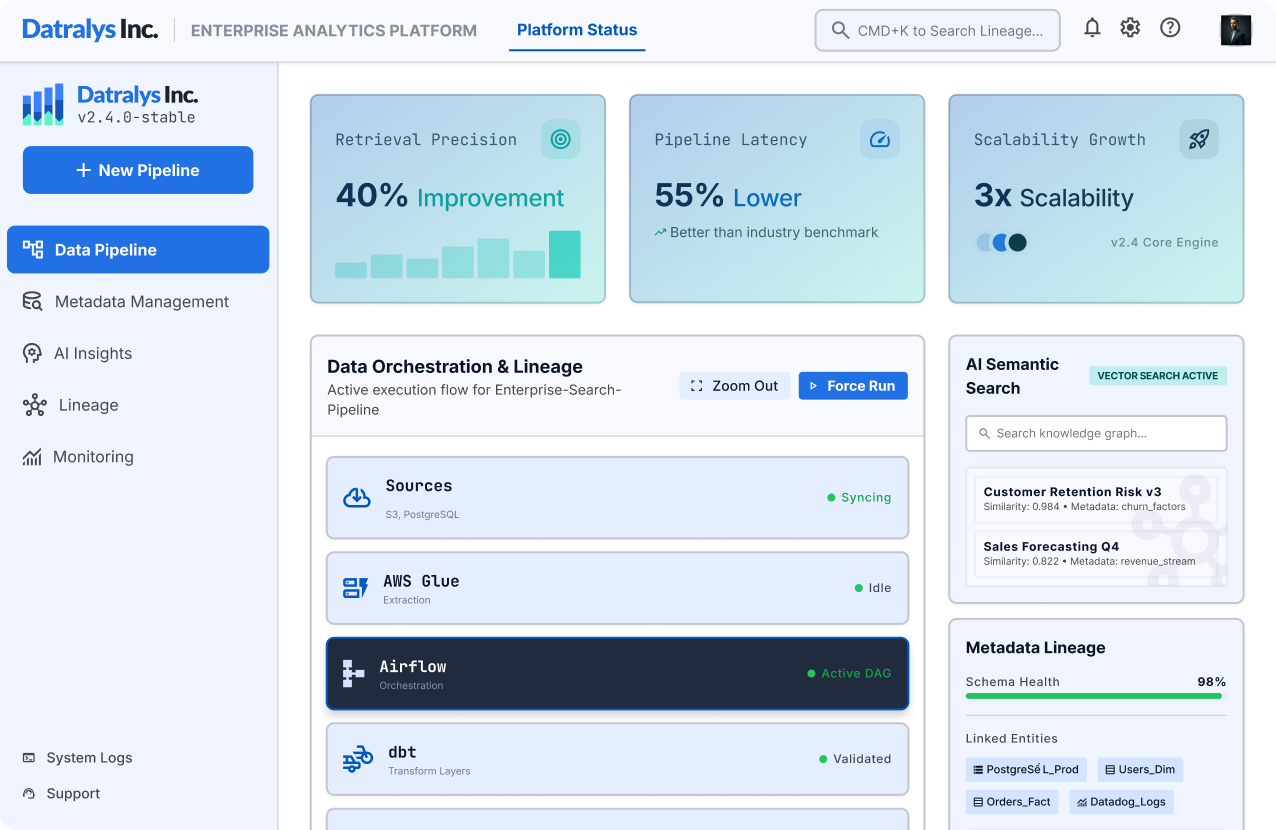The width and height of the screenshot is (1276, 830).
Task: Go to AI Insights
Action: (x=138, y=353)
